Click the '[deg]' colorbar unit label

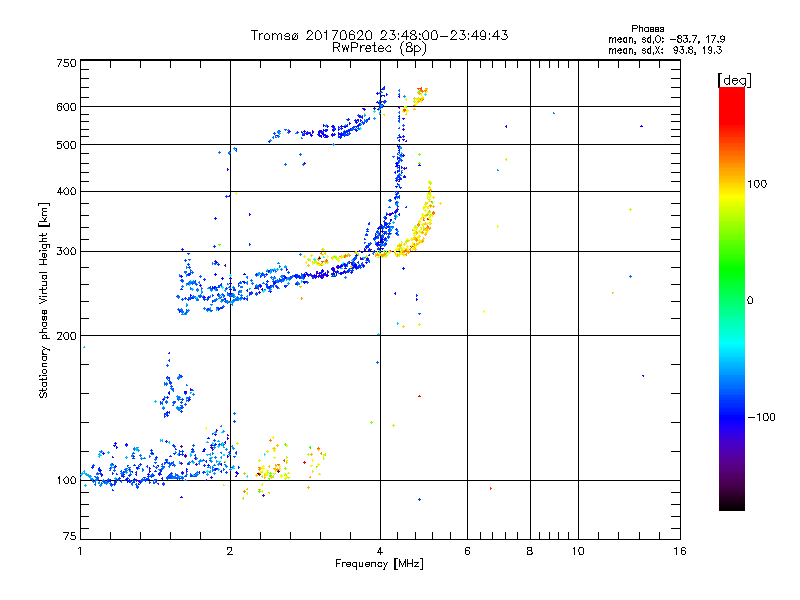(734, 80)
